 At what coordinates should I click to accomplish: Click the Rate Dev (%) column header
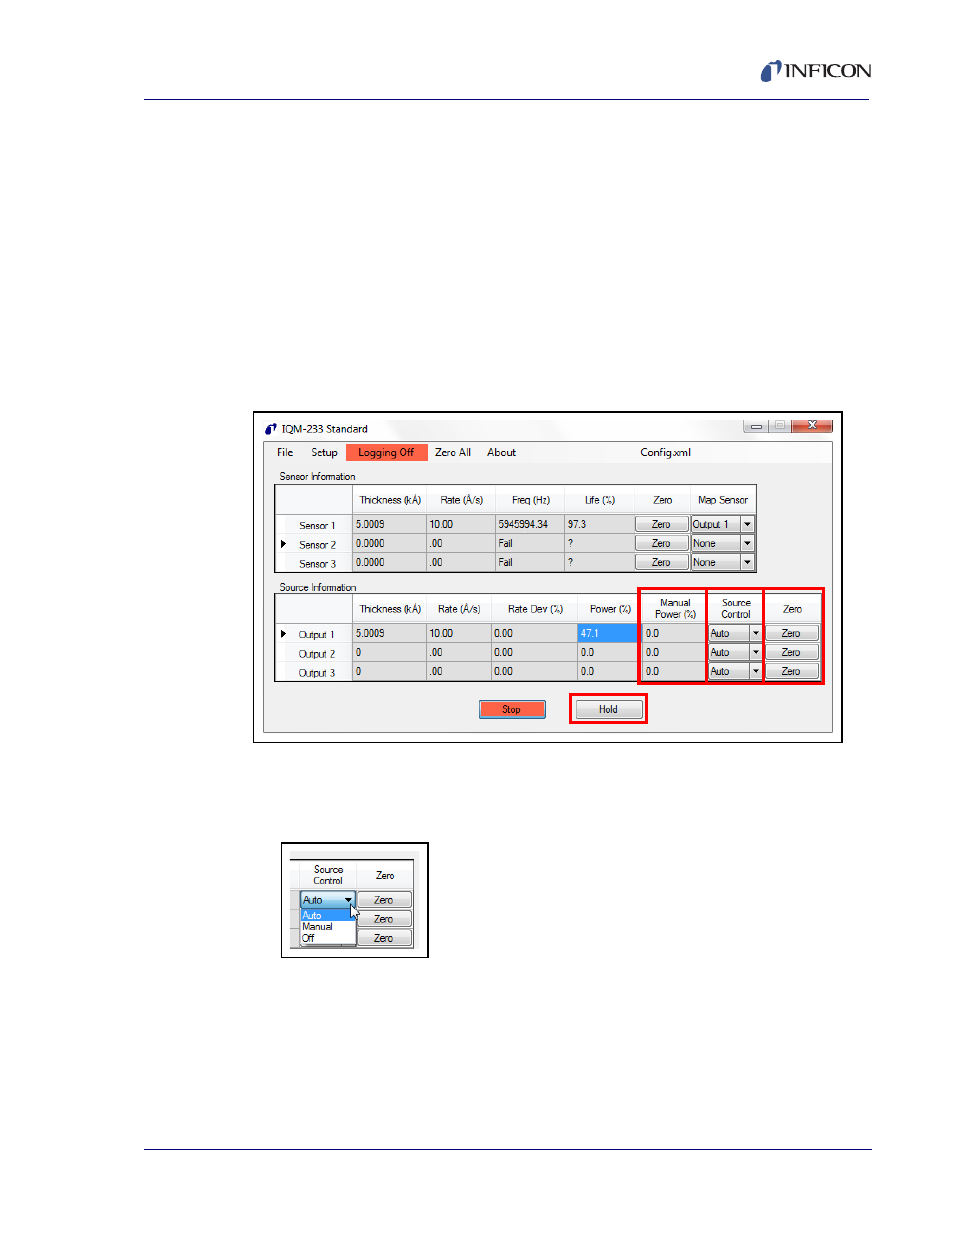point(534,609)
